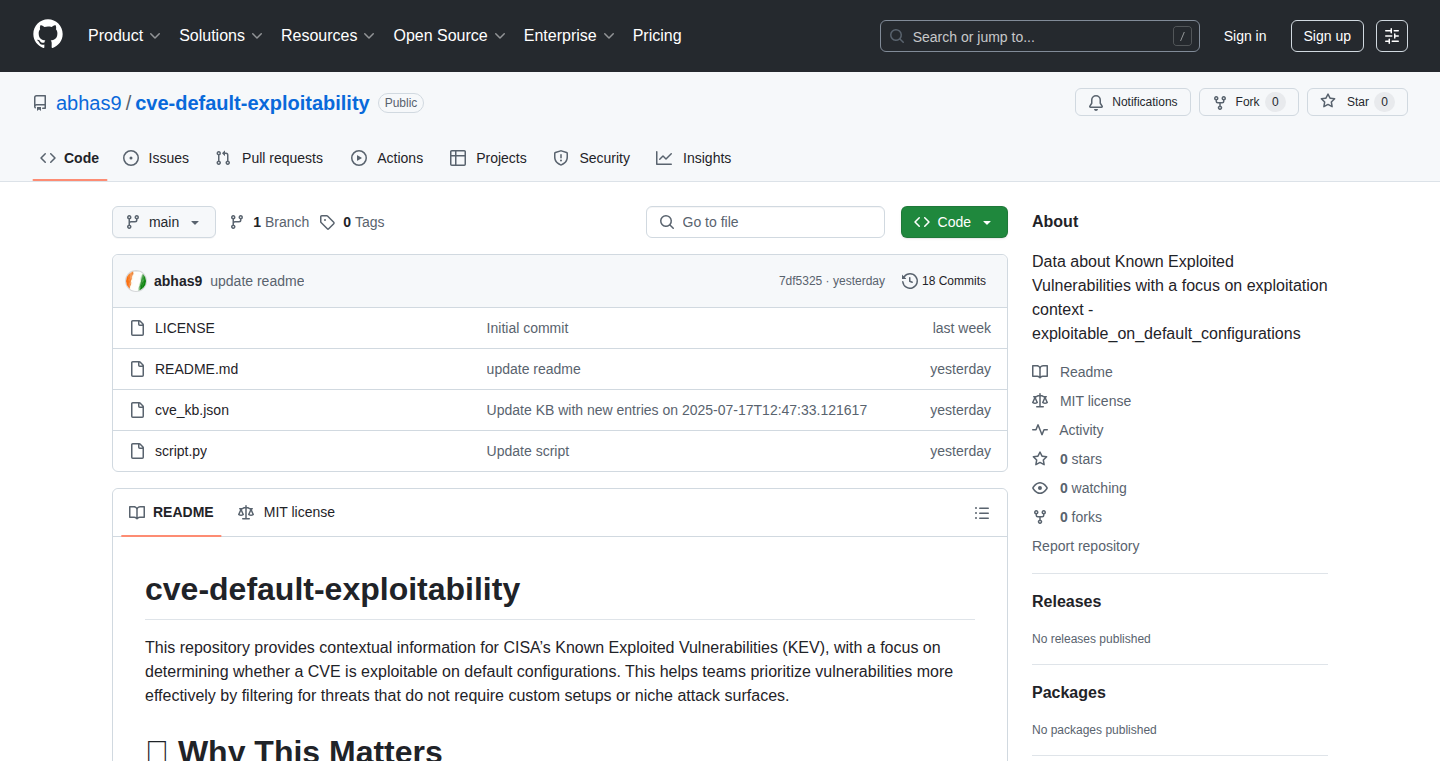Screen dimensions: 1440x761
Task: Open the main branch selector dropdown
Action: [164, 222]
